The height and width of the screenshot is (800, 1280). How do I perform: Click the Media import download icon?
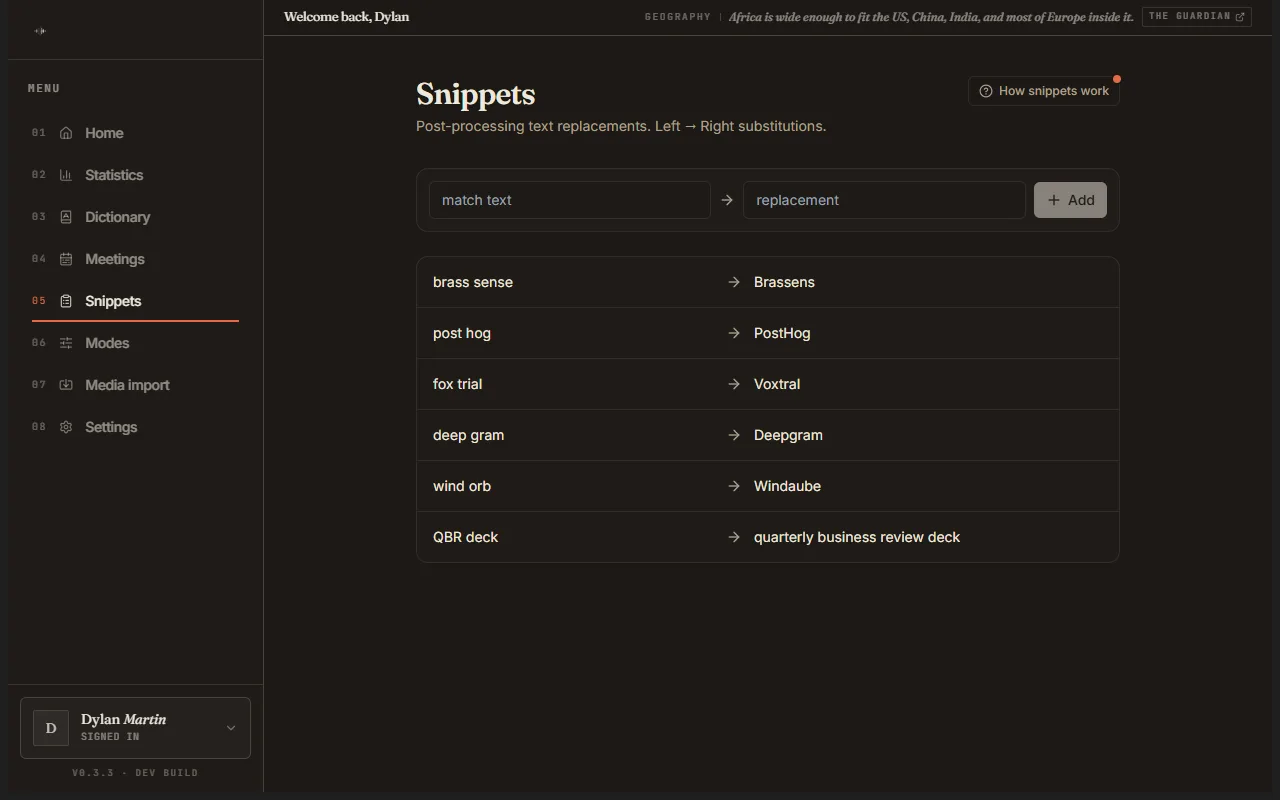66,385
